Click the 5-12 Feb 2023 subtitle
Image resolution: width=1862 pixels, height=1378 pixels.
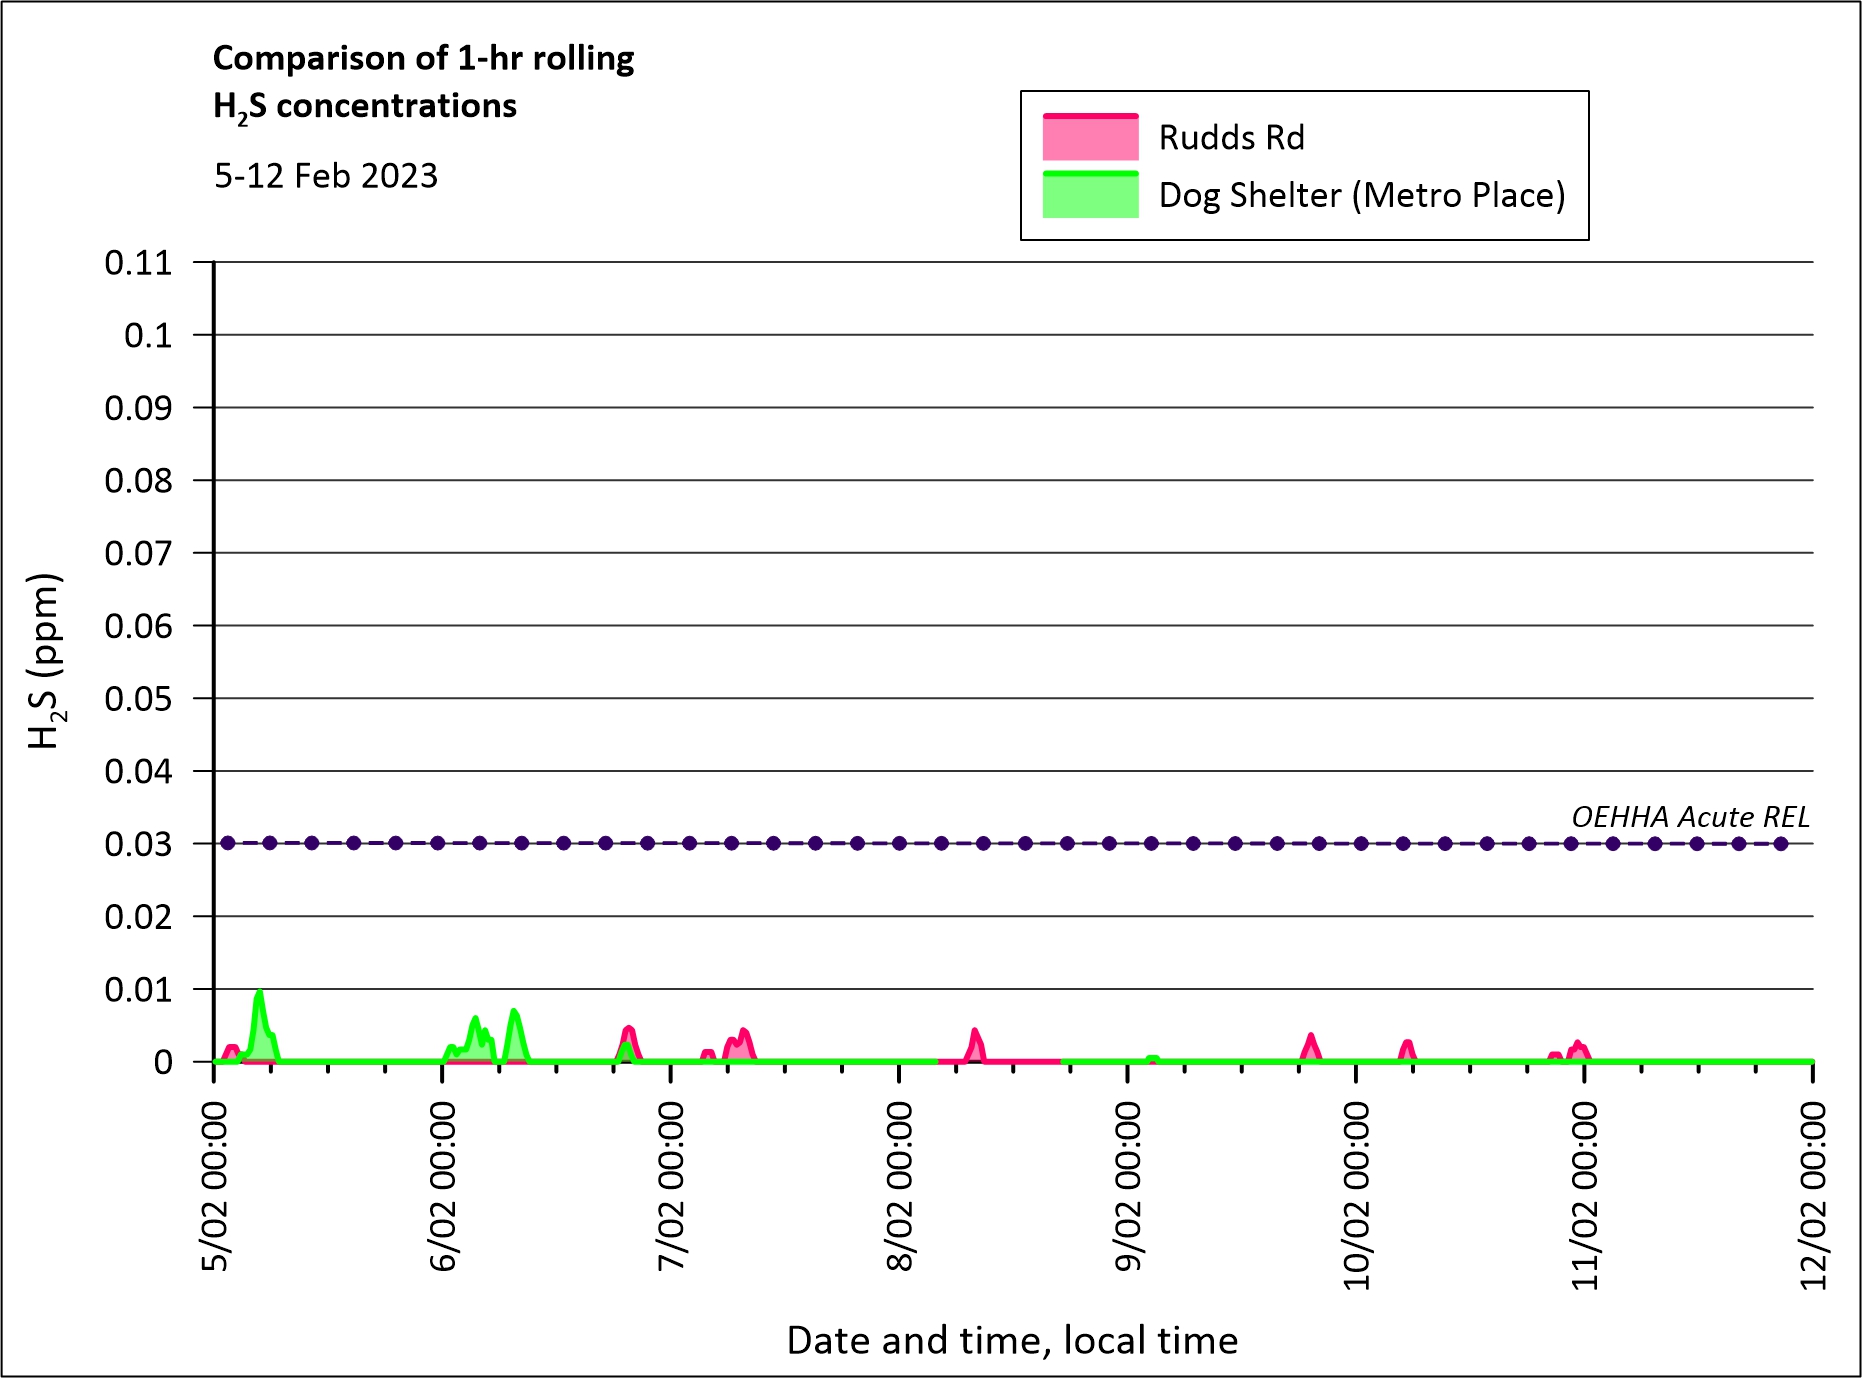coord(326,176)
